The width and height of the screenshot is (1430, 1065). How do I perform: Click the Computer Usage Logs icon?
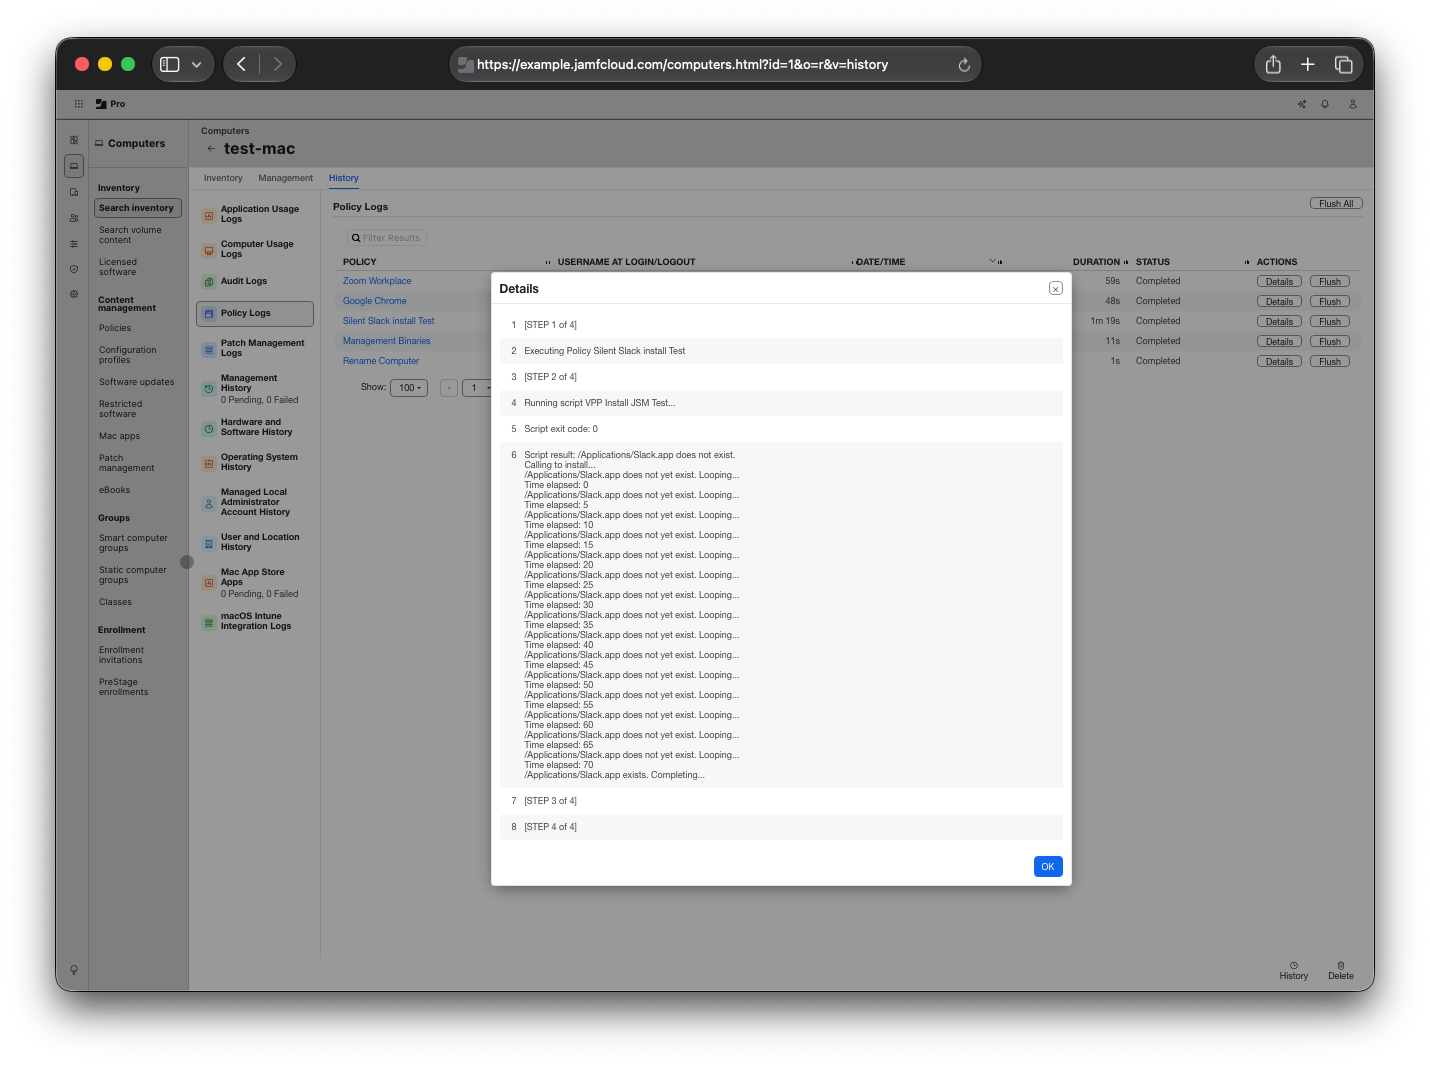pyautogui.click(x=209, y=250)
